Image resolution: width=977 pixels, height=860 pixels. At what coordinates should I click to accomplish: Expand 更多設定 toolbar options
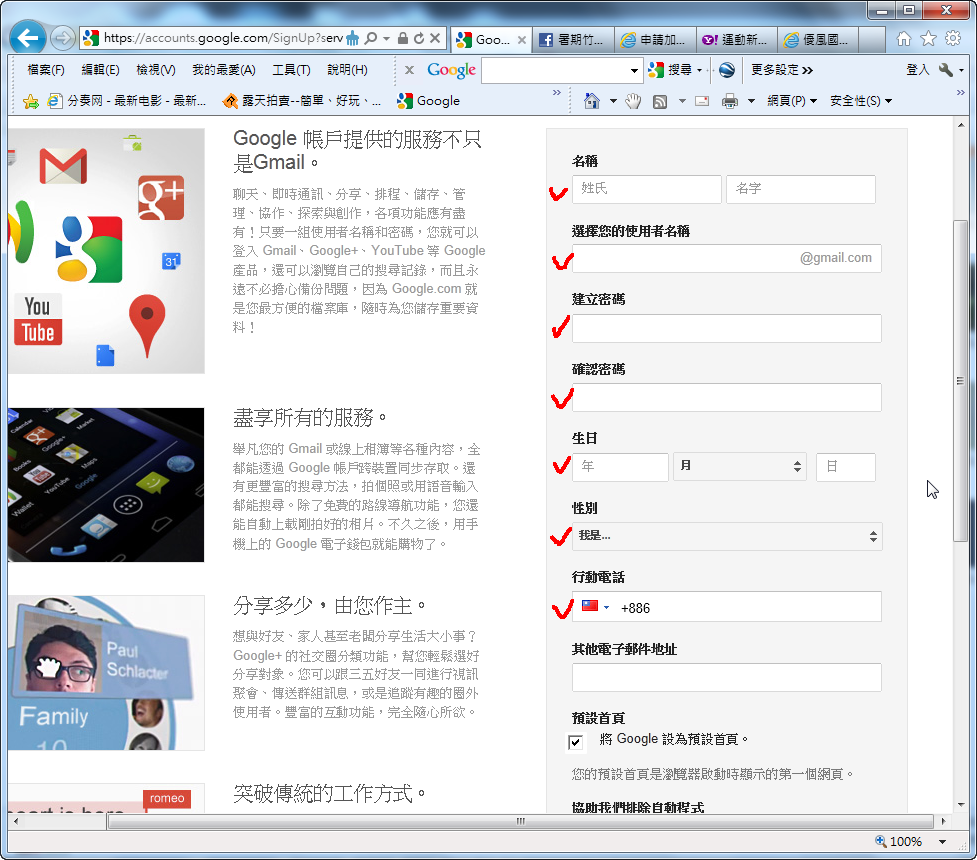[781, 70]
